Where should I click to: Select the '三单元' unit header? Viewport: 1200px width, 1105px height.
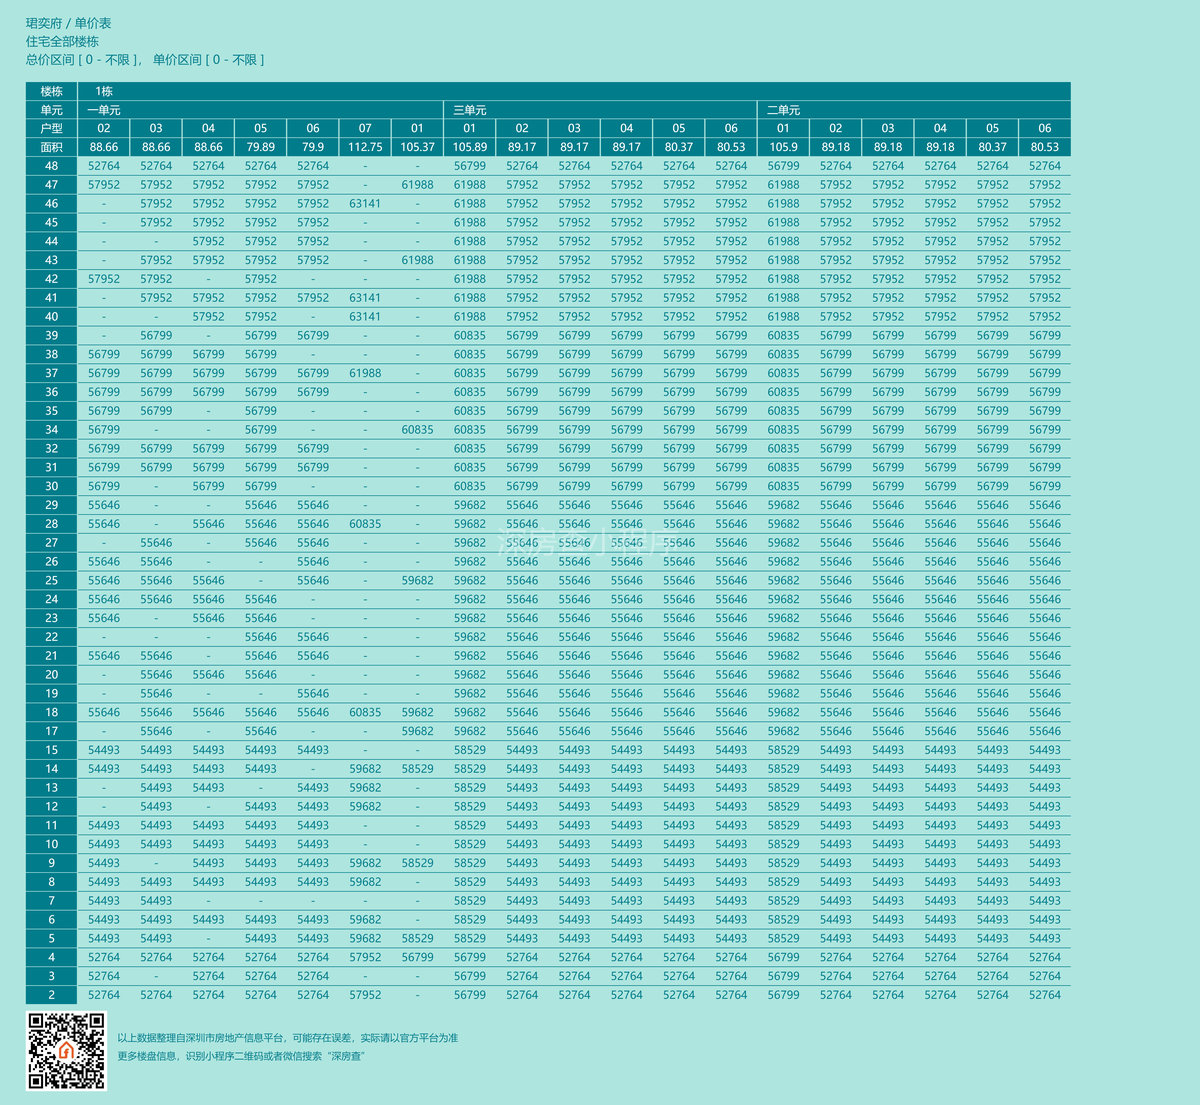(x=470, y=110)
